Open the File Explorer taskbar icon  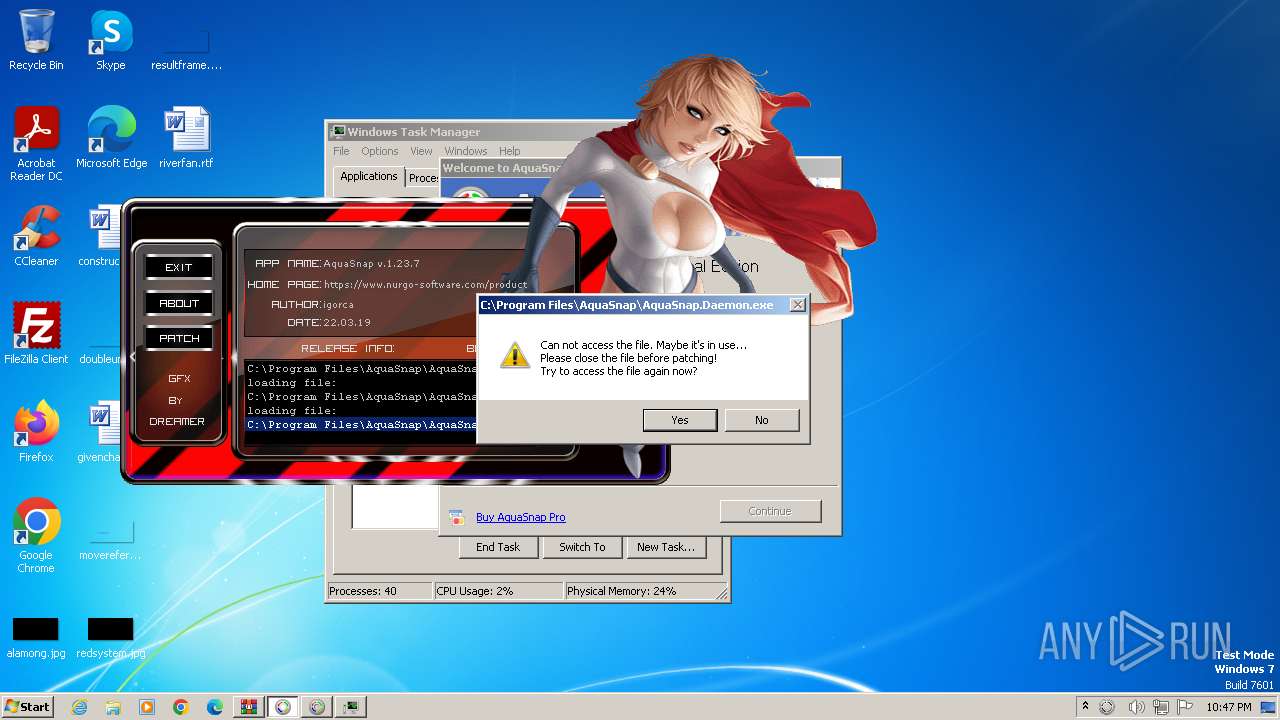113,707
